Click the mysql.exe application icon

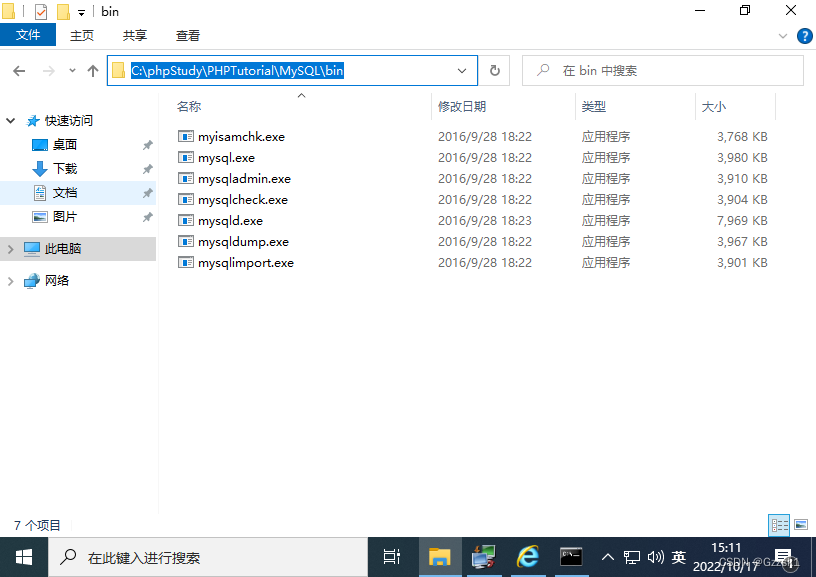(x=186, y=157)
